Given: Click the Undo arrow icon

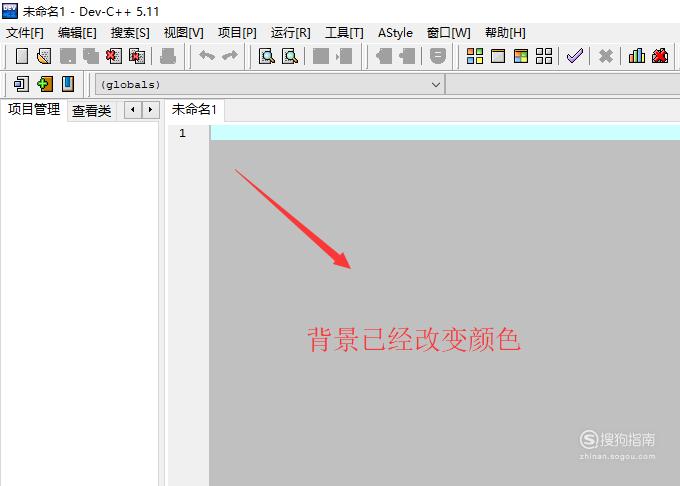Looking at the screenshot, I should point(206,56).
